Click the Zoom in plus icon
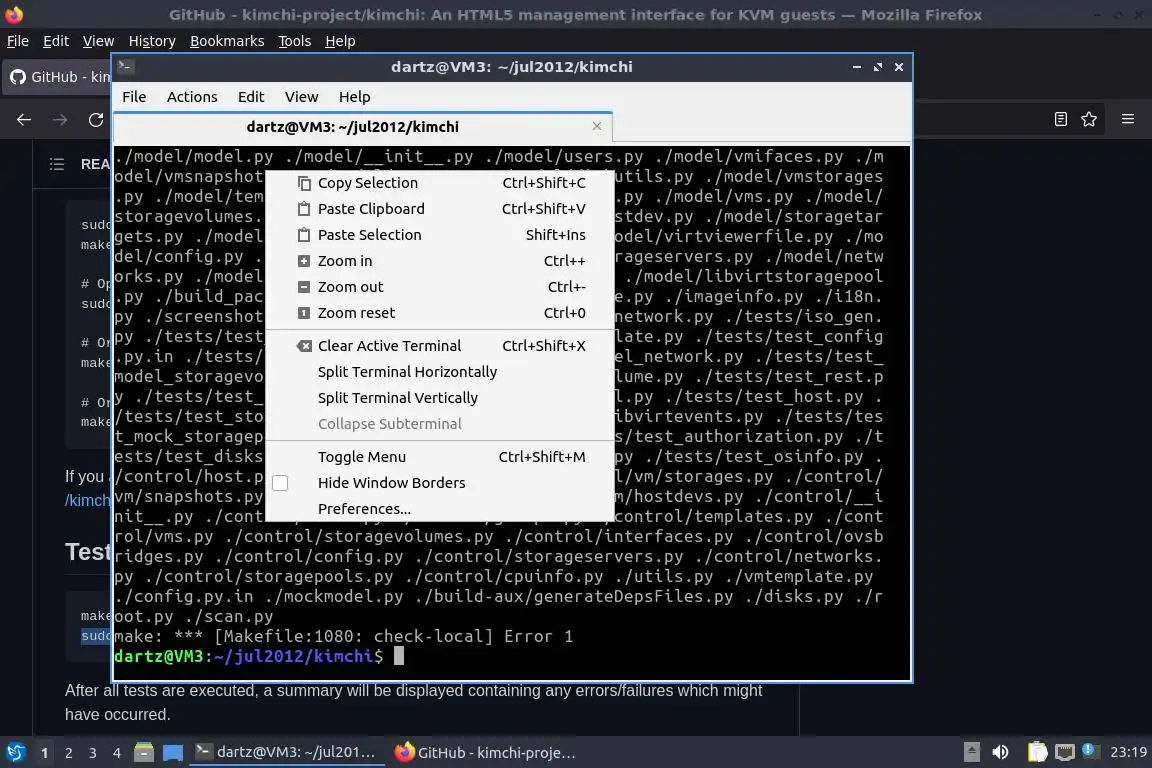Screen dimensions: 1152x768 pyautogui.click(x=303, y=261)
